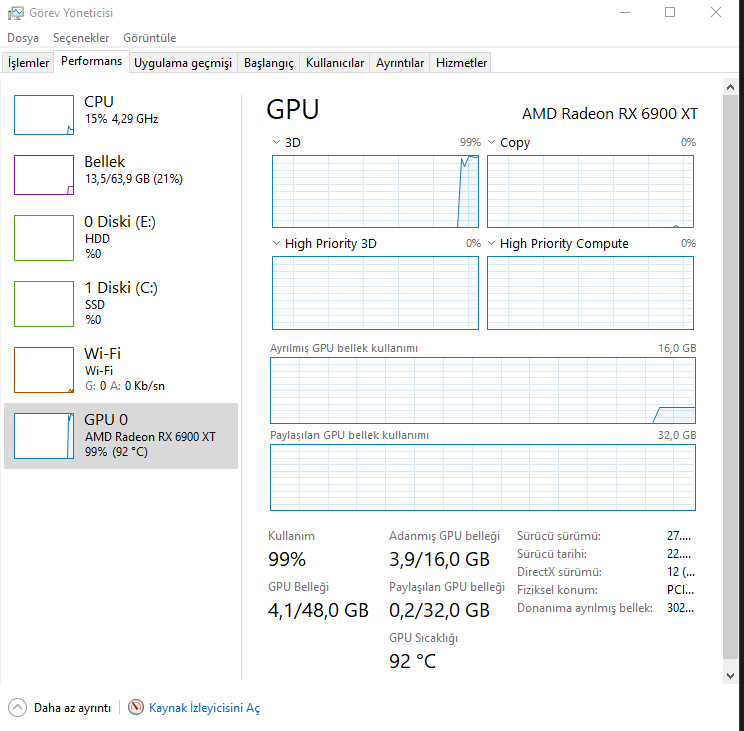This screenshot has width=744, height=731.
Task: Open the Seçenekler menu
Action: (81, 38)
